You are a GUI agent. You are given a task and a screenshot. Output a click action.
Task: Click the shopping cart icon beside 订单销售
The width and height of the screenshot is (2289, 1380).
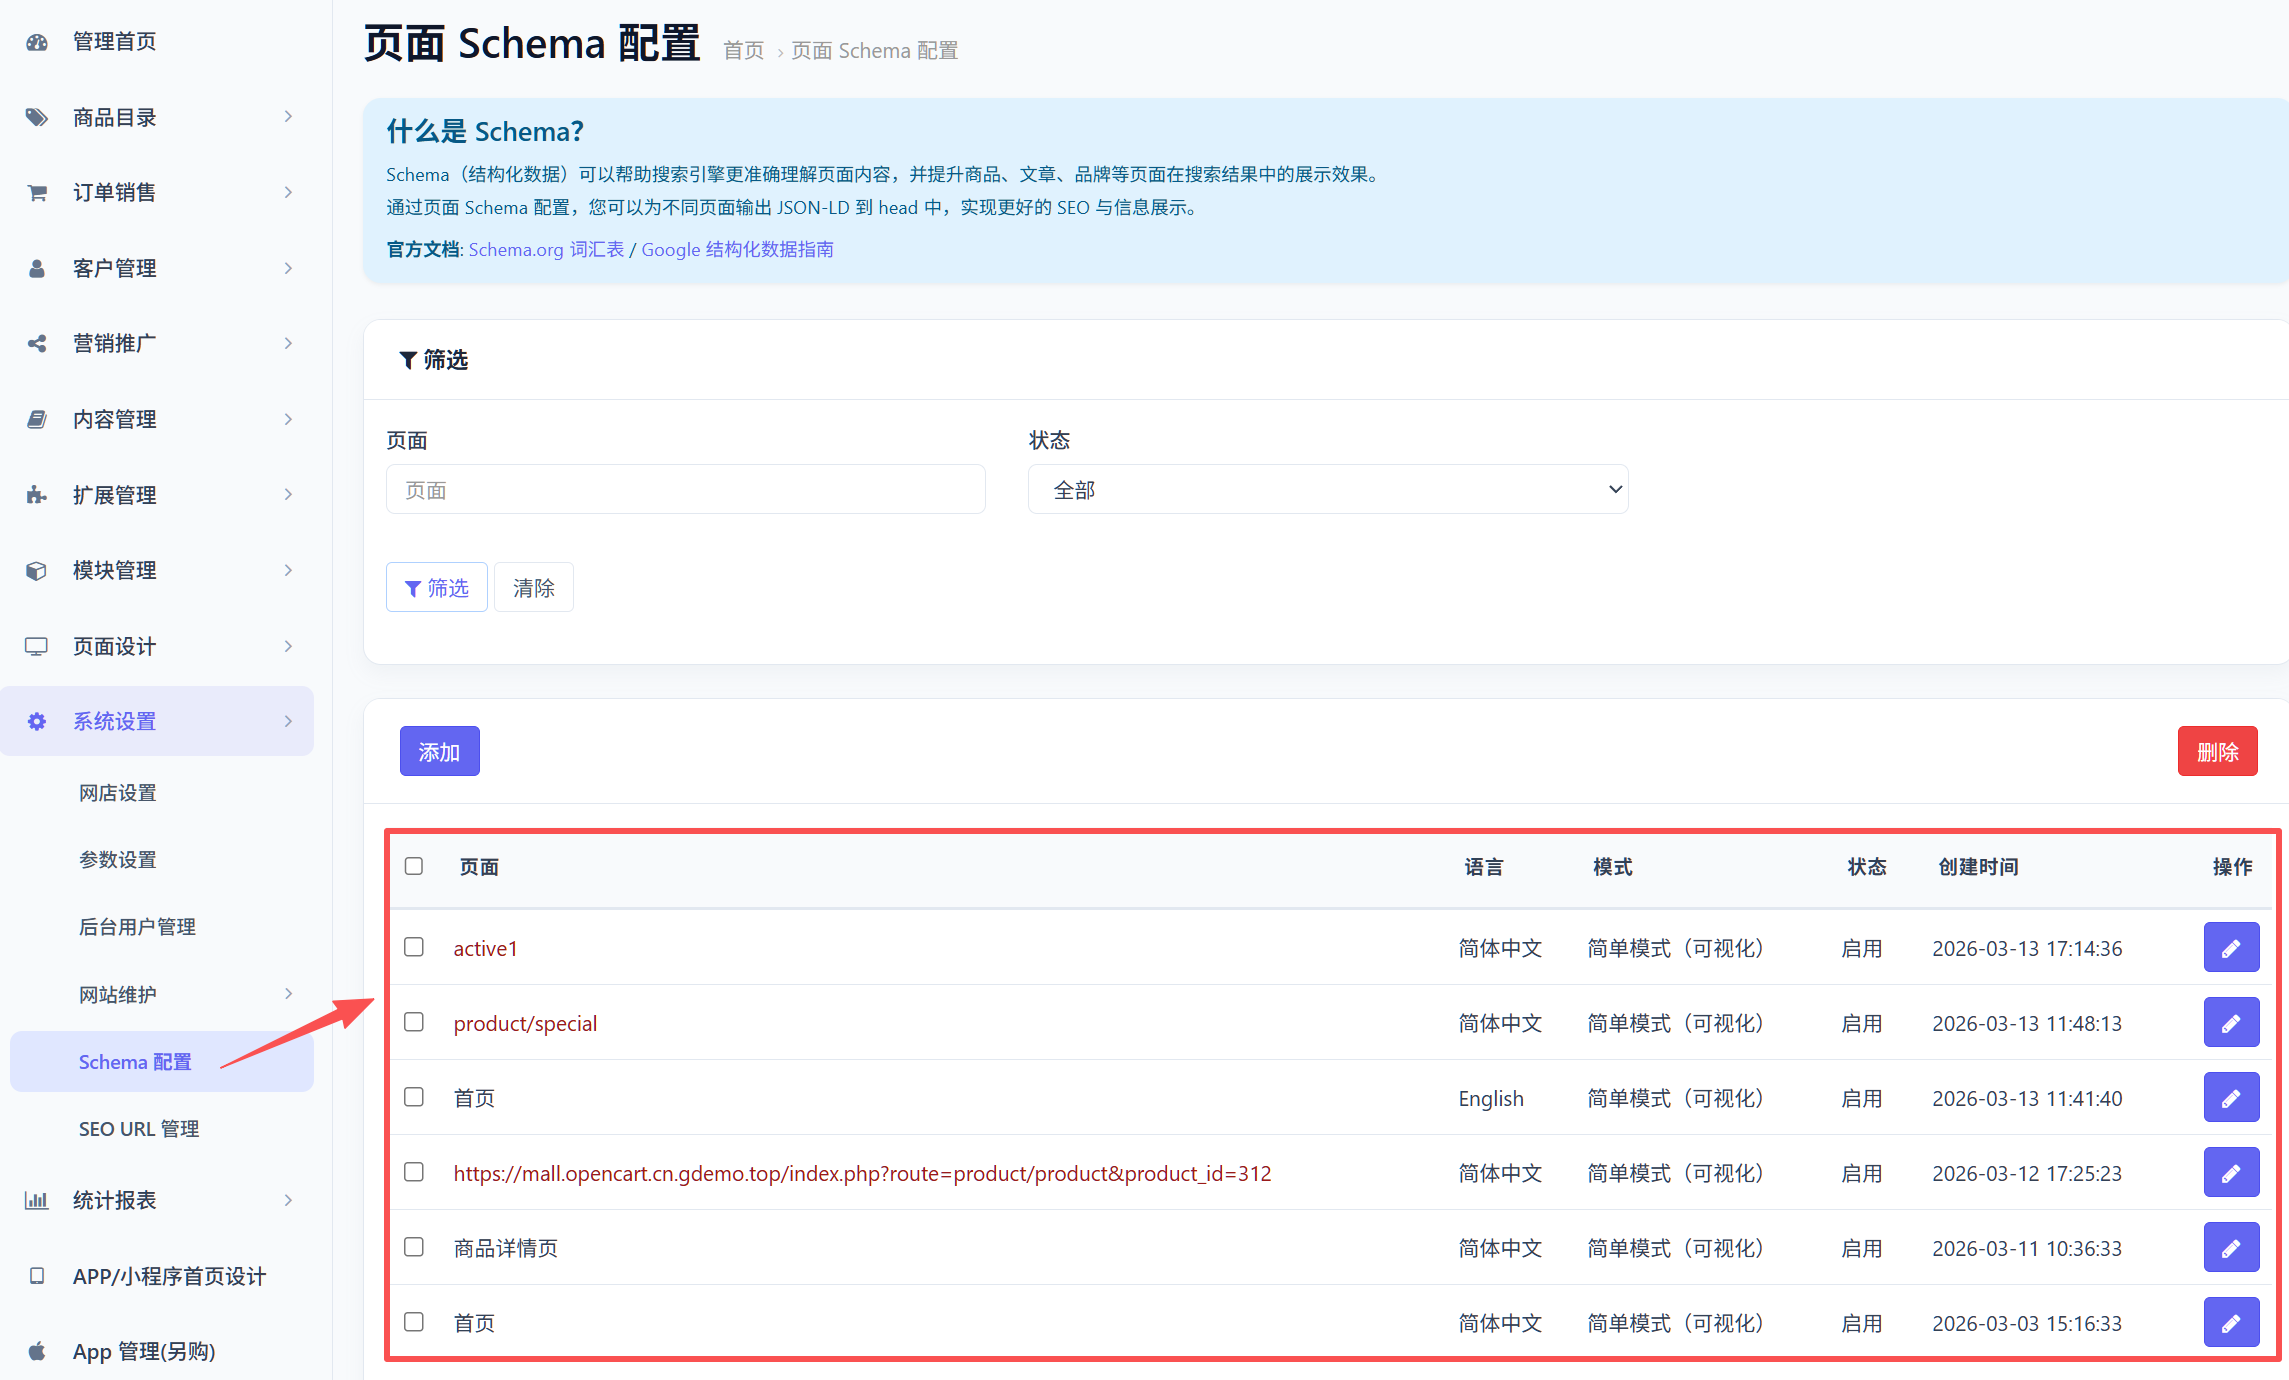(x=37, y=192)
